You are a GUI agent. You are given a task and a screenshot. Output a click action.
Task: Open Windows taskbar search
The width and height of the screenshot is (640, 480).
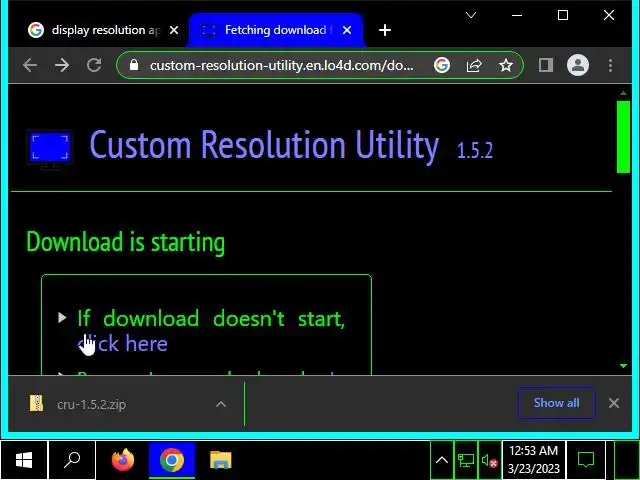tap(72, 460)
